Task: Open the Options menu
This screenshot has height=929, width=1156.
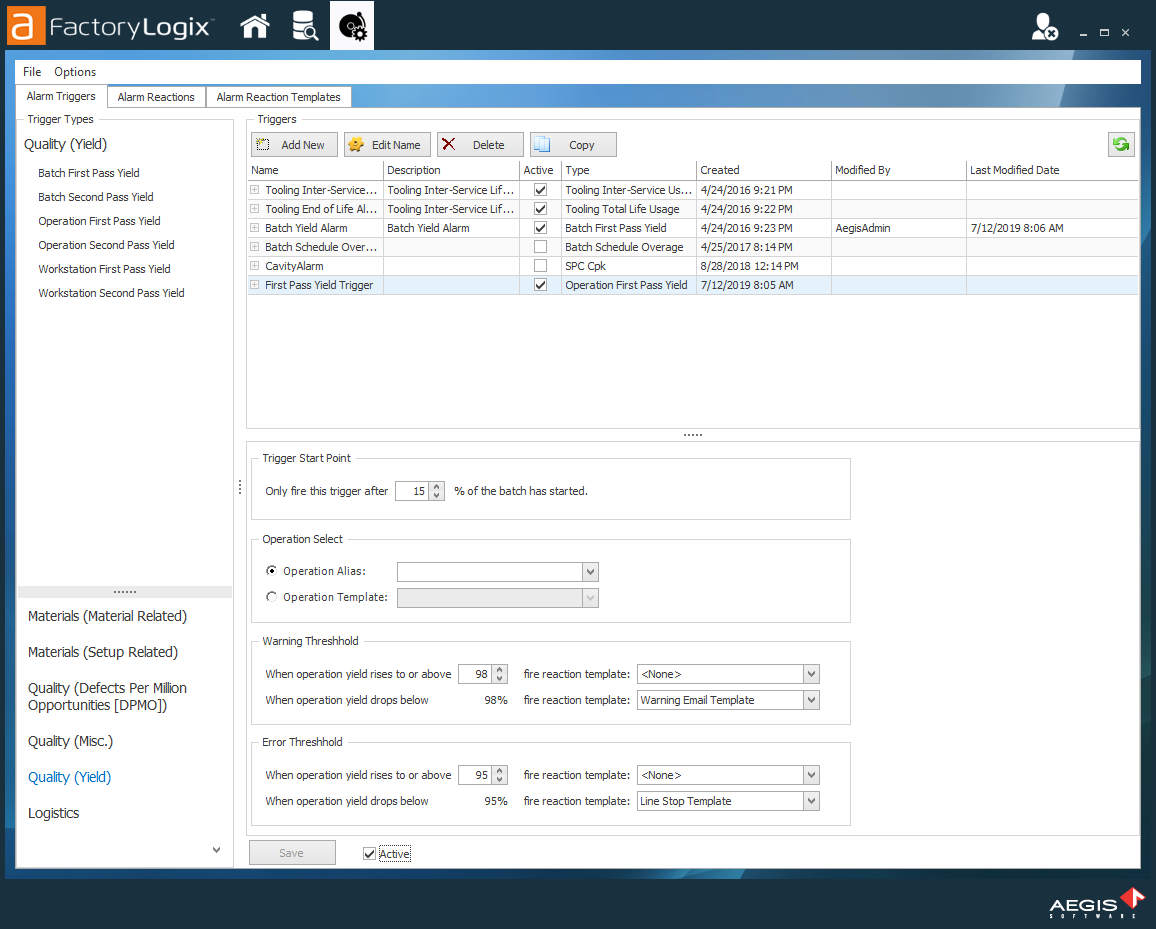Action: [75, 71]
